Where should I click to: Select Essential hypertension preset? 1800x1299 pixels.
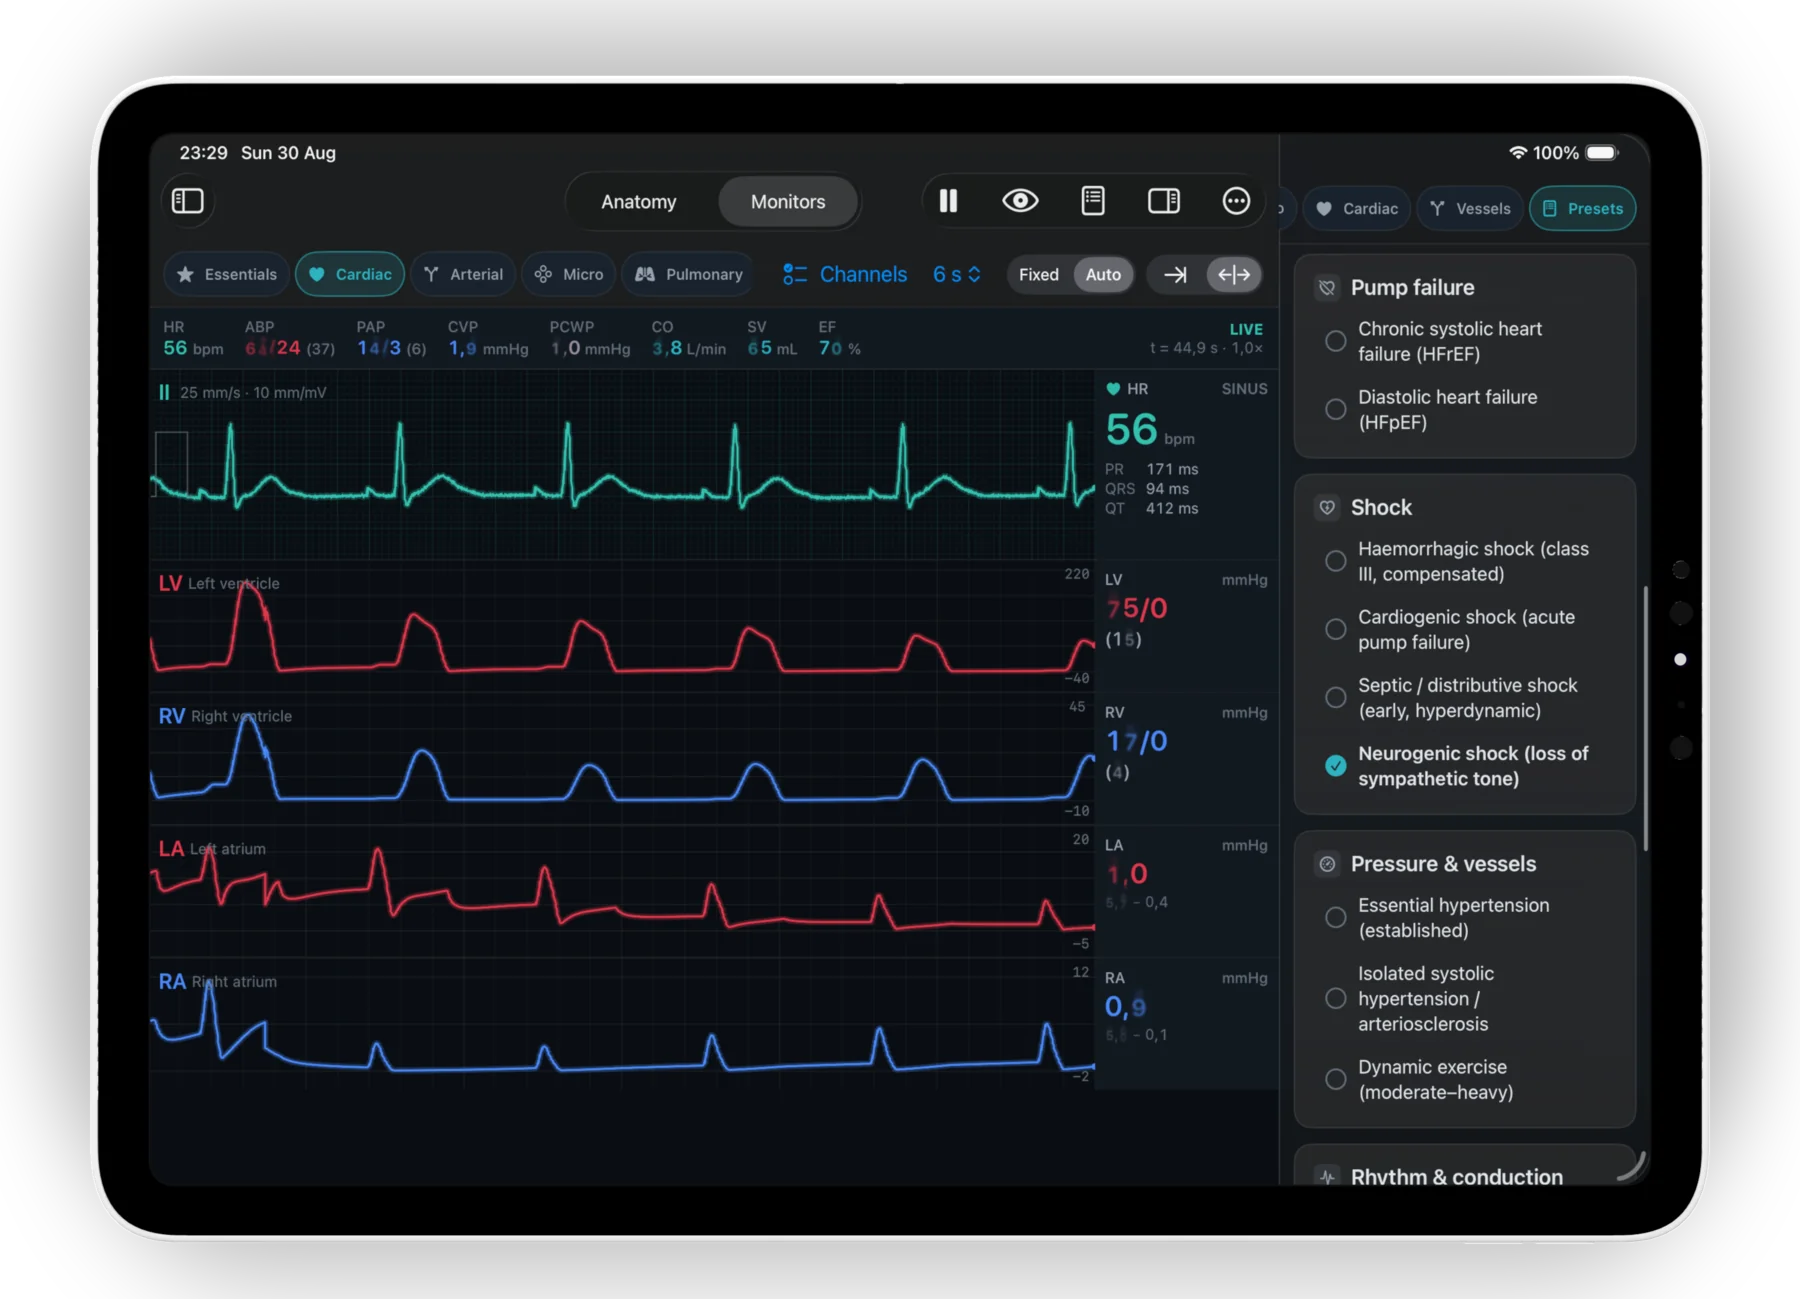(x=1465, y=917)
